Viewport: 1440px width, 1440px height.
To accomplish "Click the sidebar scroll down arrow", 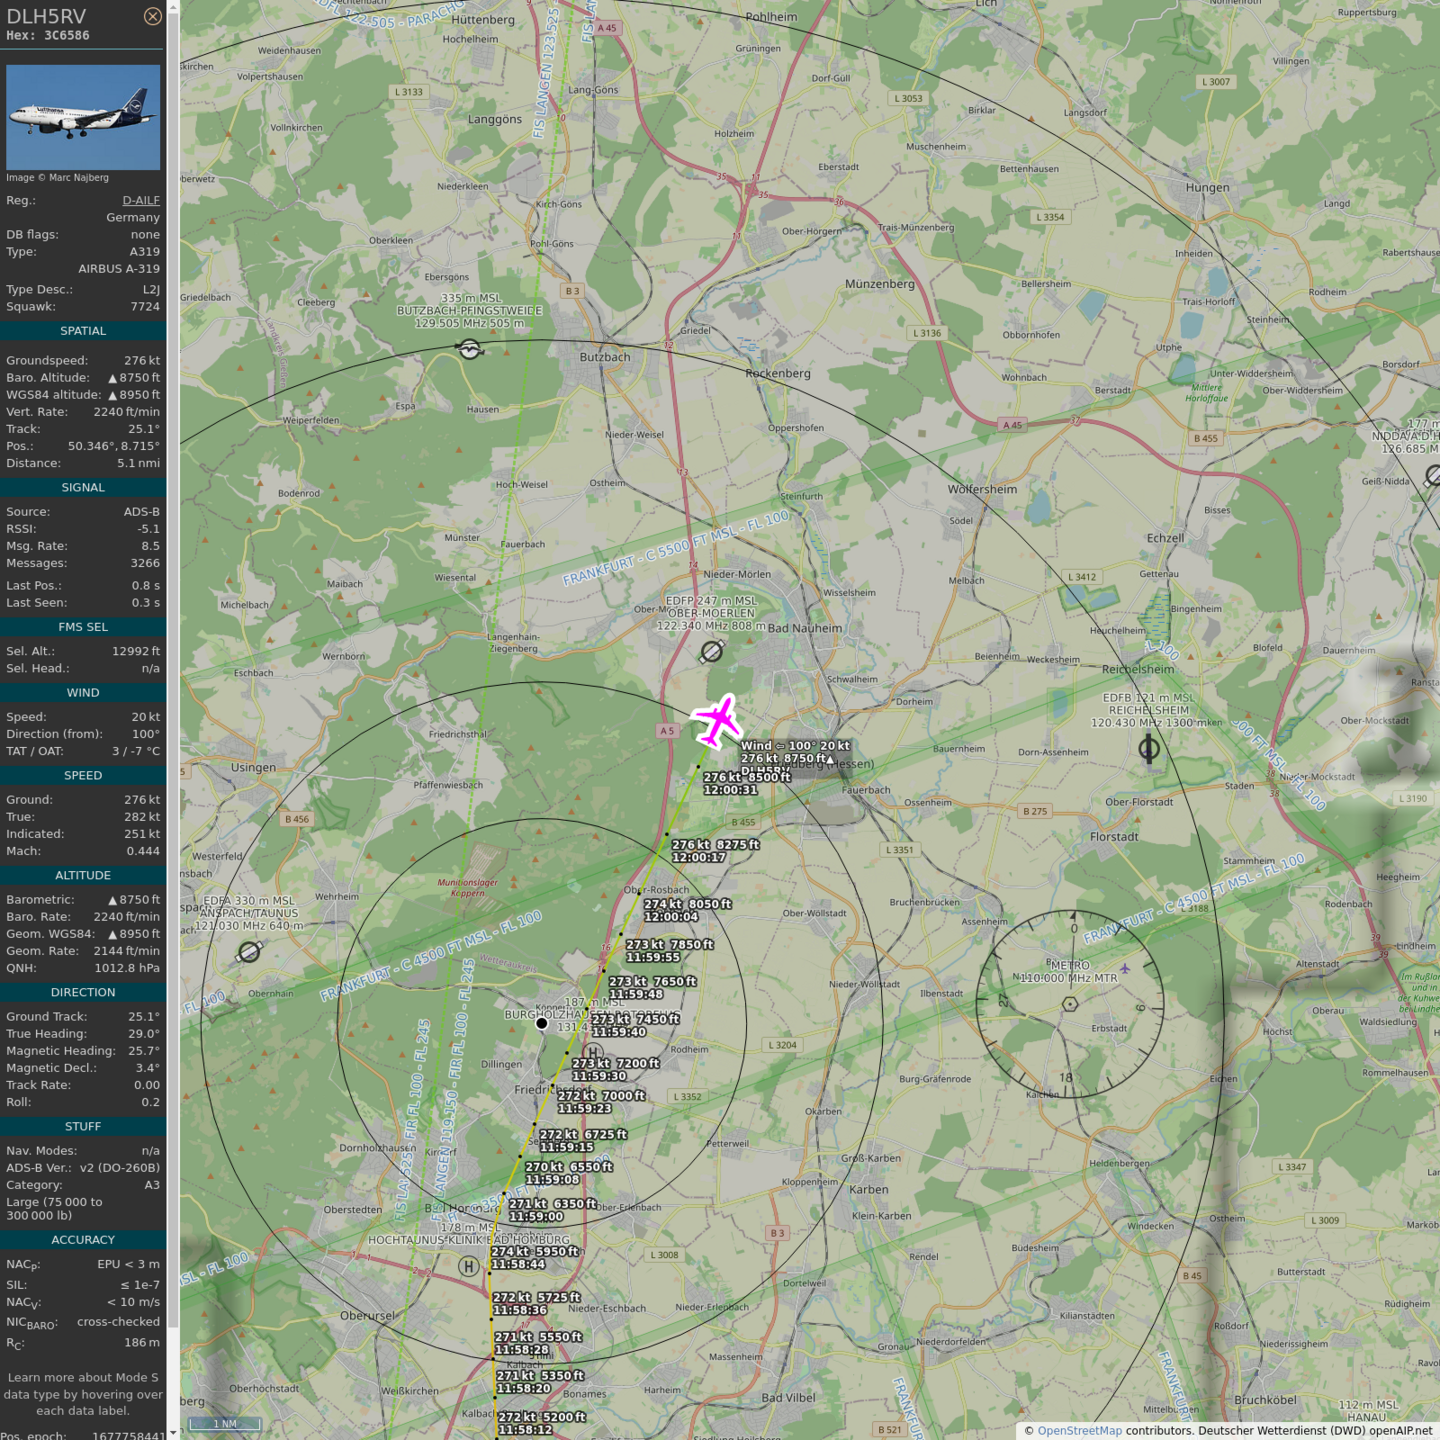I will (173, 1432).
